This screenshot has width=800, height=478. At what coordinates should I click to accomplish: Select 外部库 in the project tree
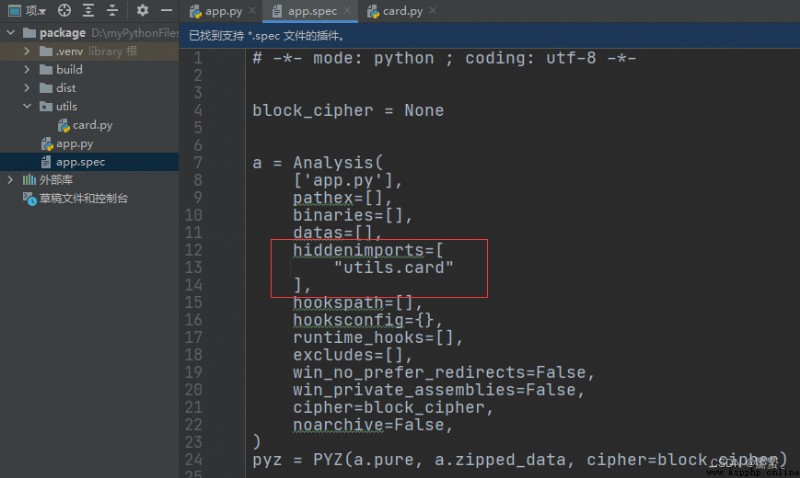[x=89, y=180]
